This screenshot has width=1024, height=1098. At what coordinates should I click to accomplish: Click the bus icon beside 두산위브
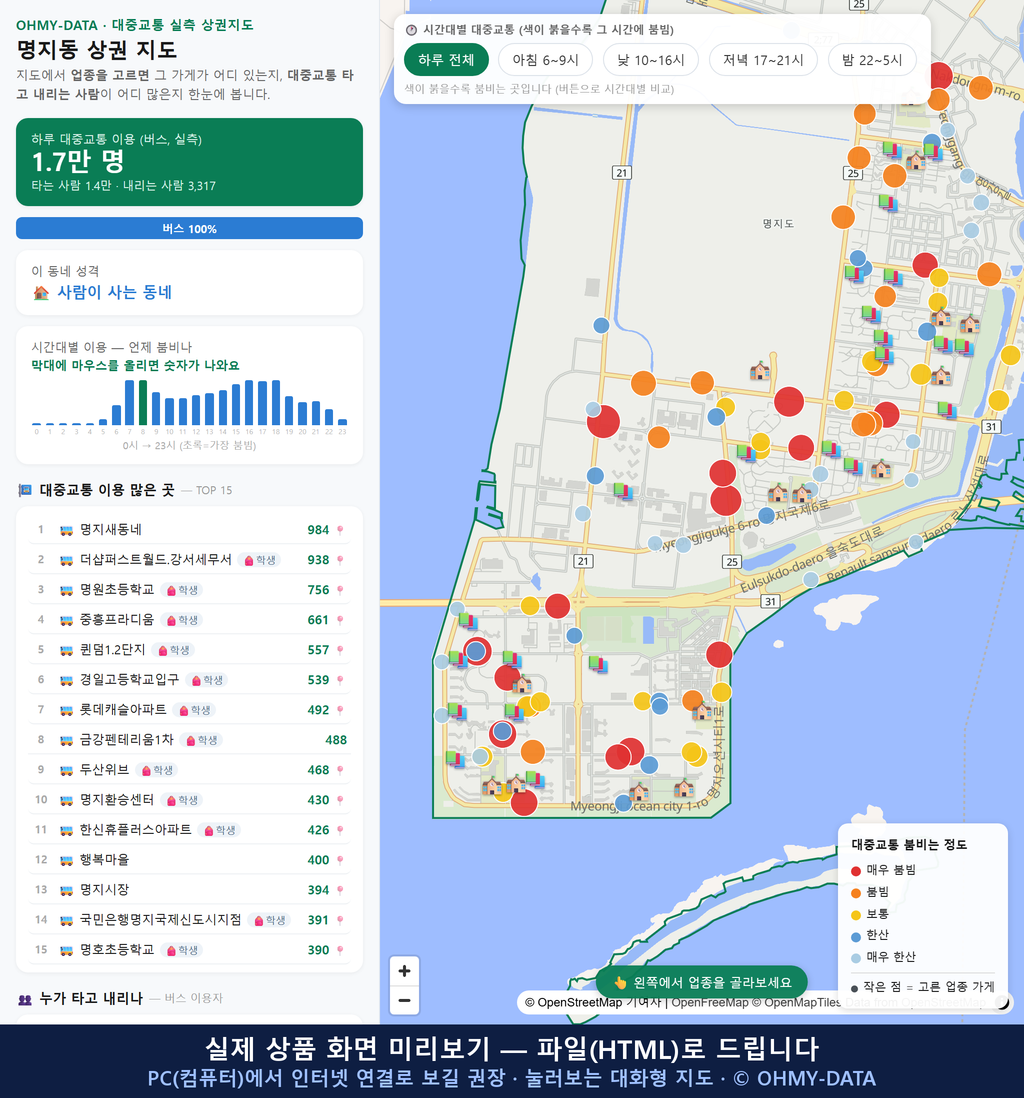[x=67, y=770]
